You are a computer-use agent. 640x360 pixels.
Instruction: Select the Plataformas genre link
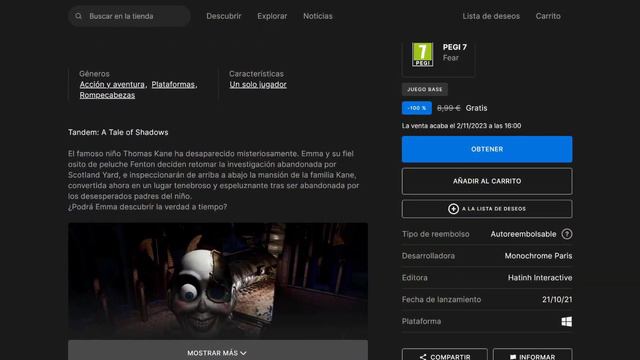[x=173, y=84]
